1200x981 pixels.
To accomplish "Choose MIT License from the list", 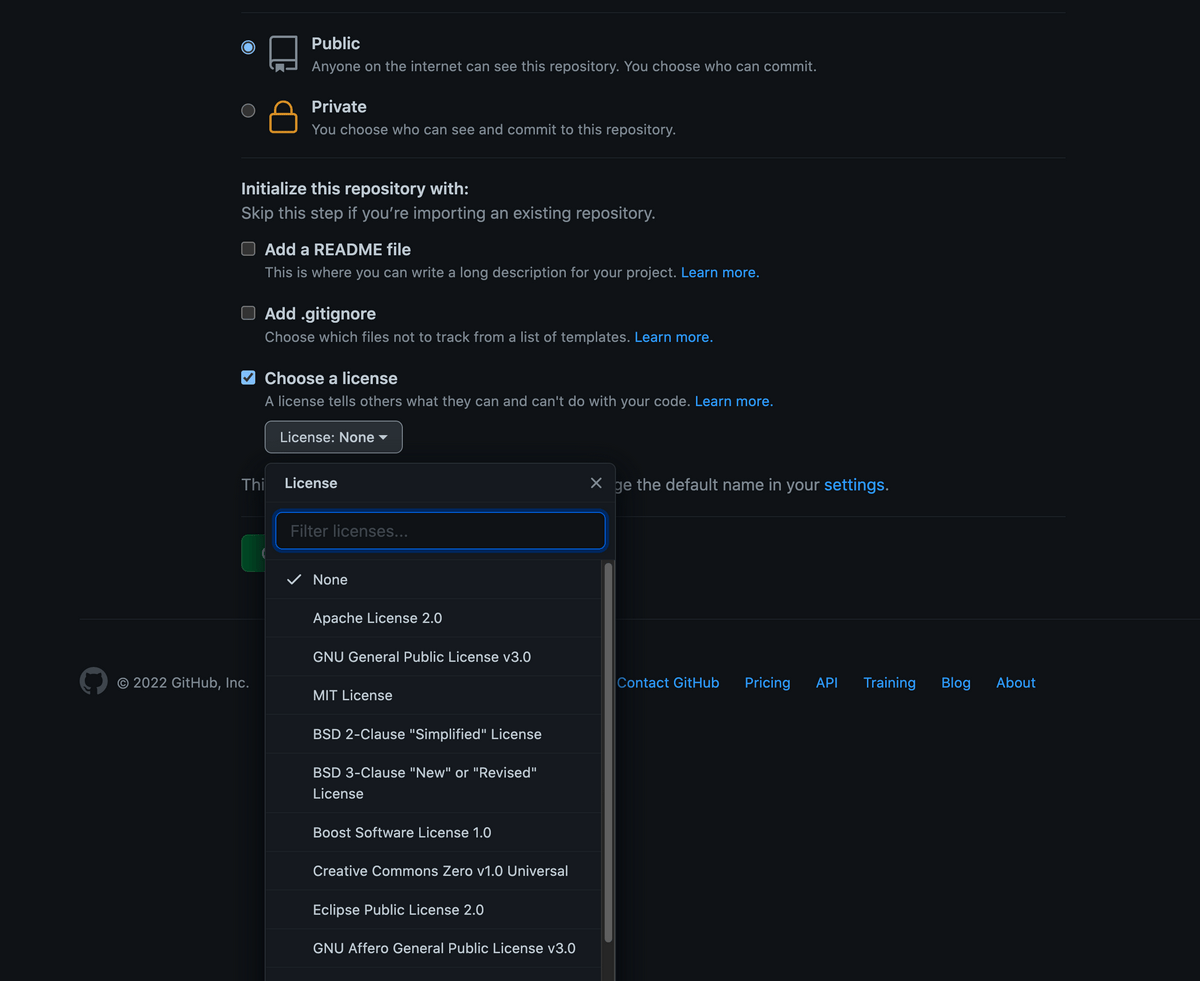I will click(352, 695).
